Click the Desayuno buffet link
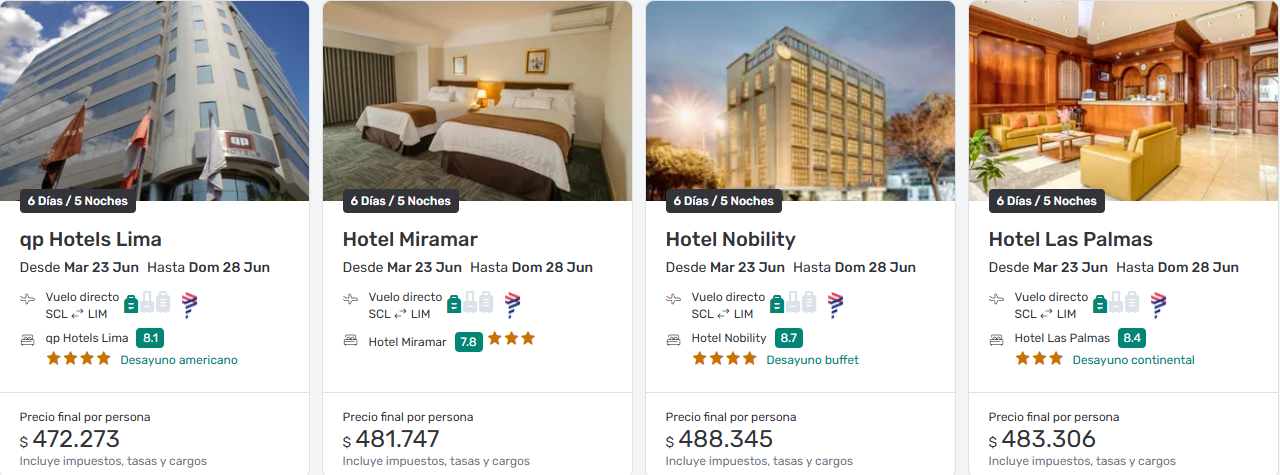The width and height of the screenshot is (1280, 475). 812,360
